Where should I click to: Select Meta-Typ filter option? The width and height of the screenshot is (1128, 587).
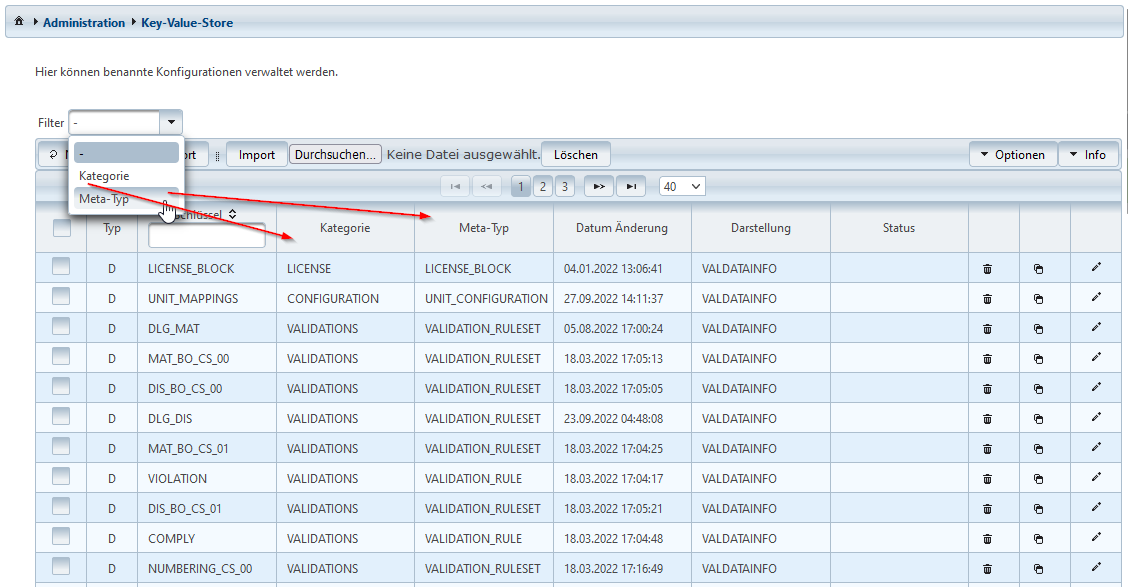[105, 199]
